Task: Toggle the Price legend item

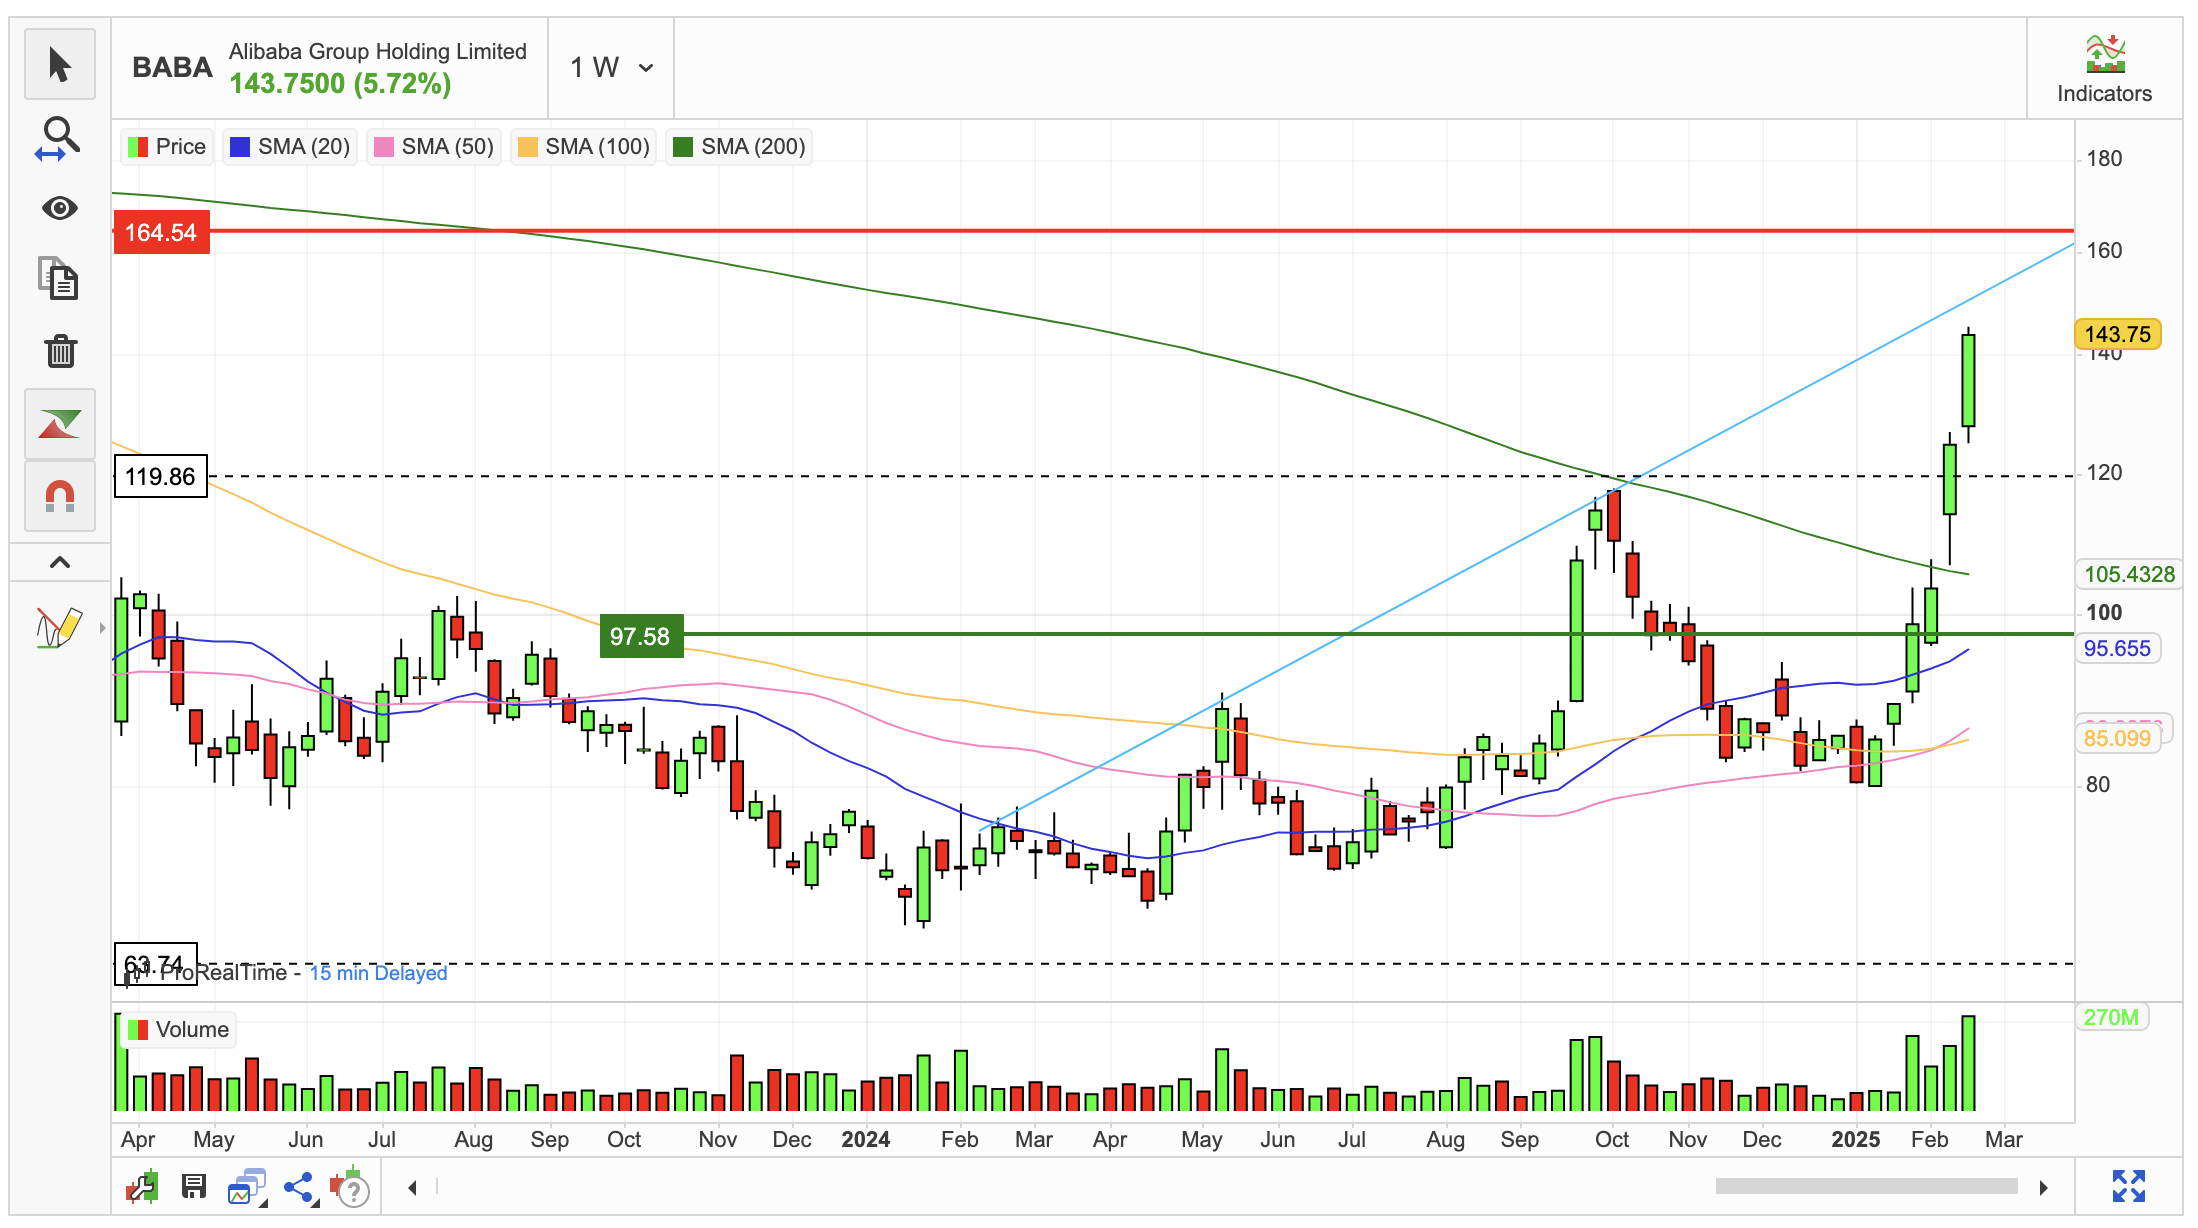Action: 167,147
